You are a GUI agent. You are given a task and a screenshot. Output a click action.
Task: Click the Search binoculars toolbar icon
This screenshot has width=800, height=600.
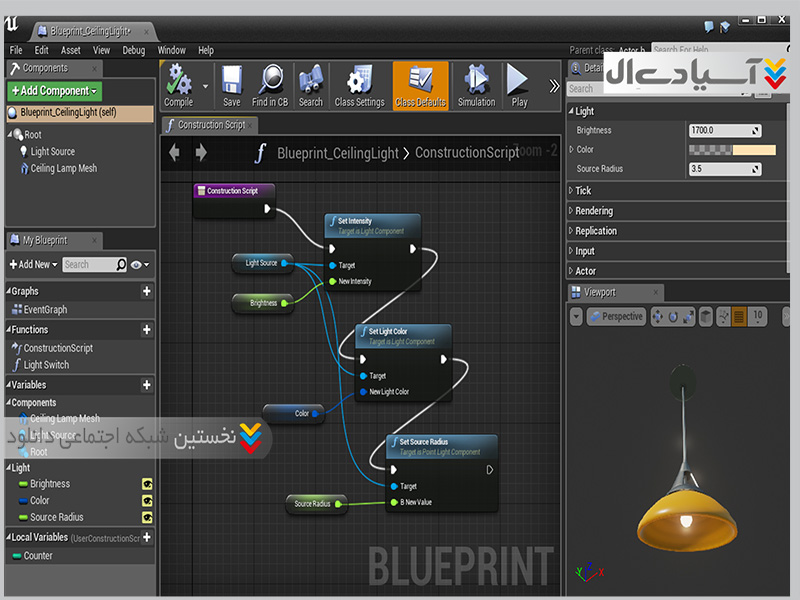click(311, 81)
